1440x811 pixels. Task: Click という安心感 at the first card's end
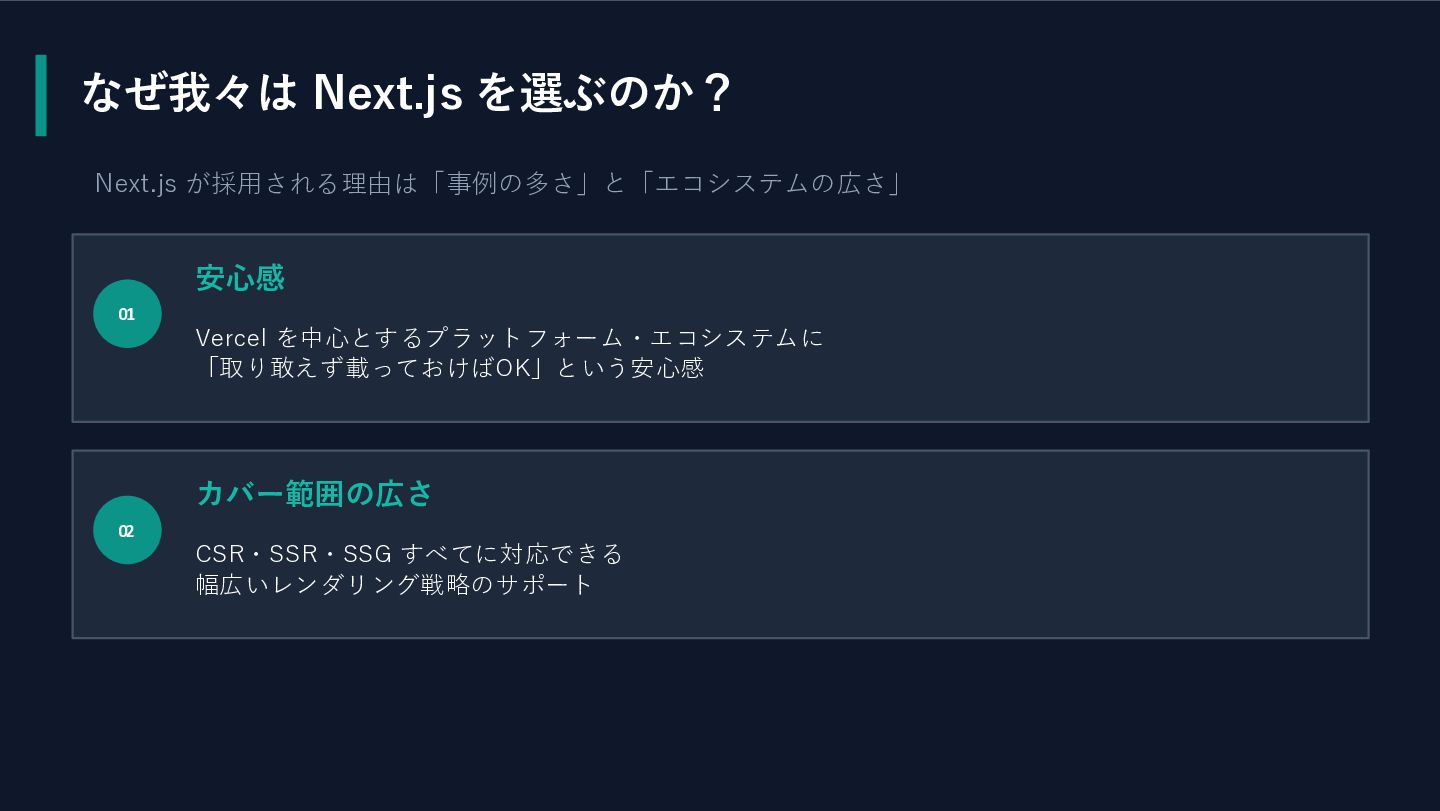tap(630, 368)
